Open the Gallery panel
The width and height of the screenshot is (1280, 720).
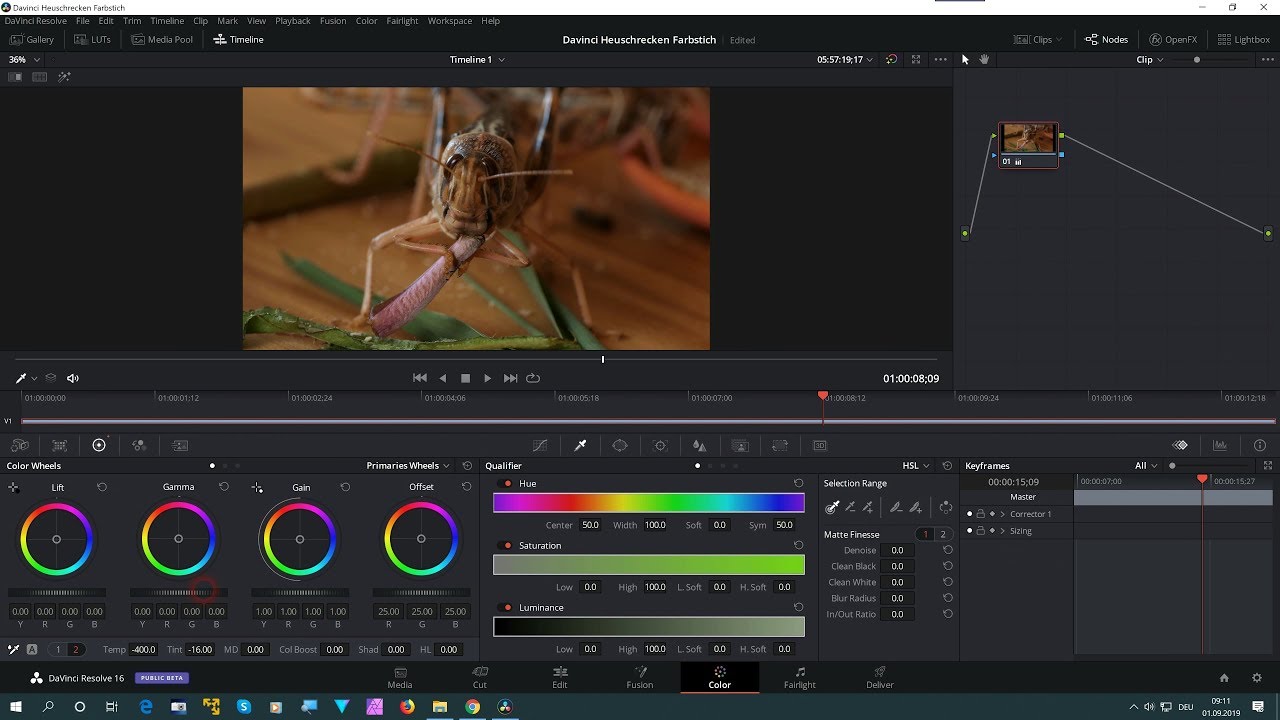32,40
